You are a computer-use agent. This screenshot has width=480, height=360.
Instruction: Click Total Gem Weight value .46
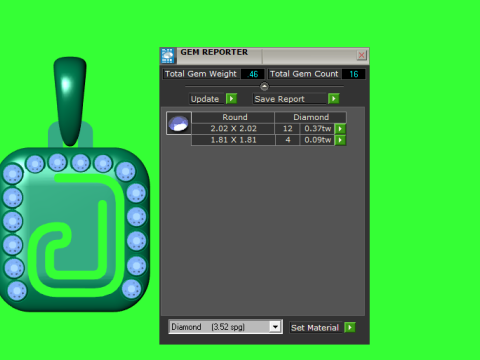[253, 74]
